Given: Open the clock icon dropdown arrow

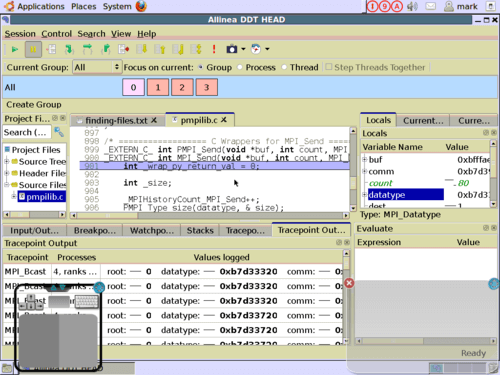Looking at the screenshot, I should (267, 49).
